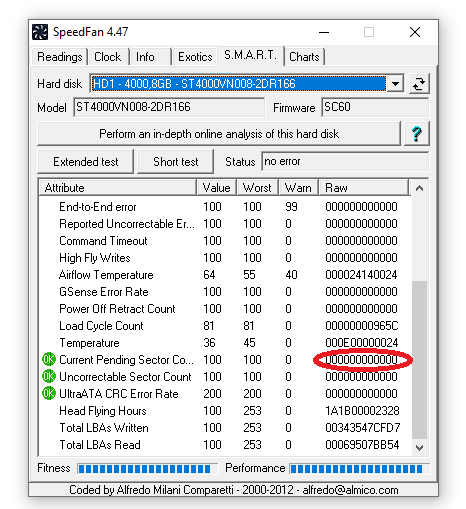Click the Performance progress bar

click(359, 469)
